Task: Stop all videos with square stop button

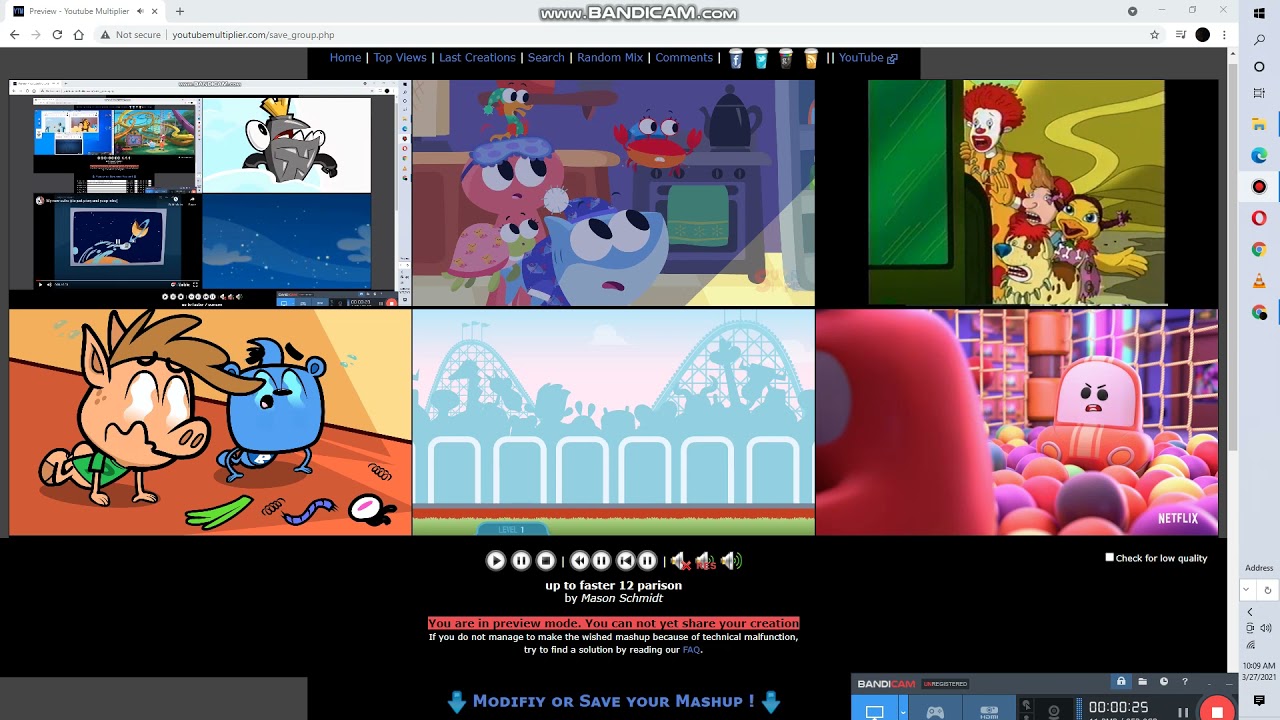Action: [x=546, y=561]
